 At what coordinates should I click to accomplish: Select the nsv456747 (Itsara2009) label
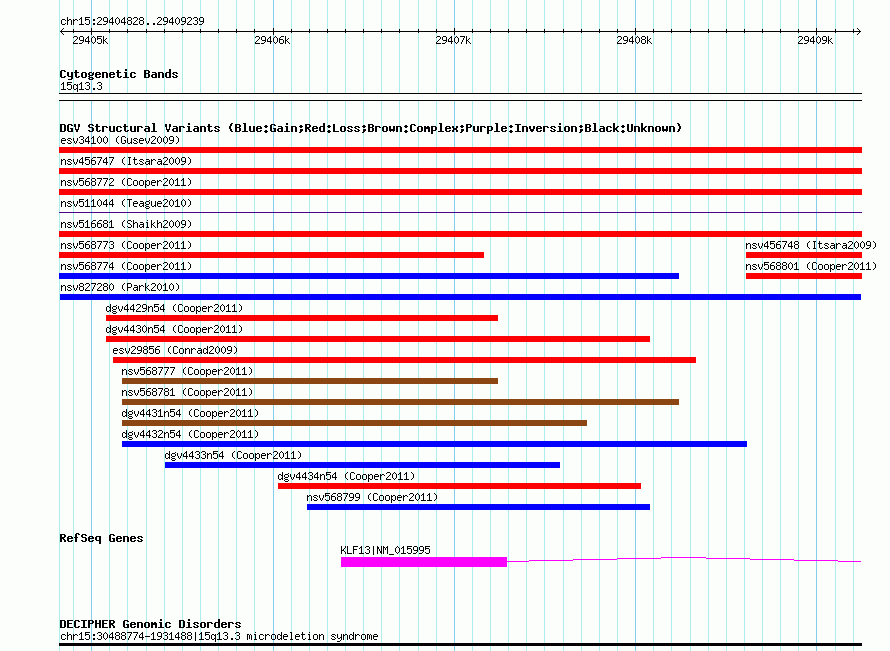tap(126, 161)
